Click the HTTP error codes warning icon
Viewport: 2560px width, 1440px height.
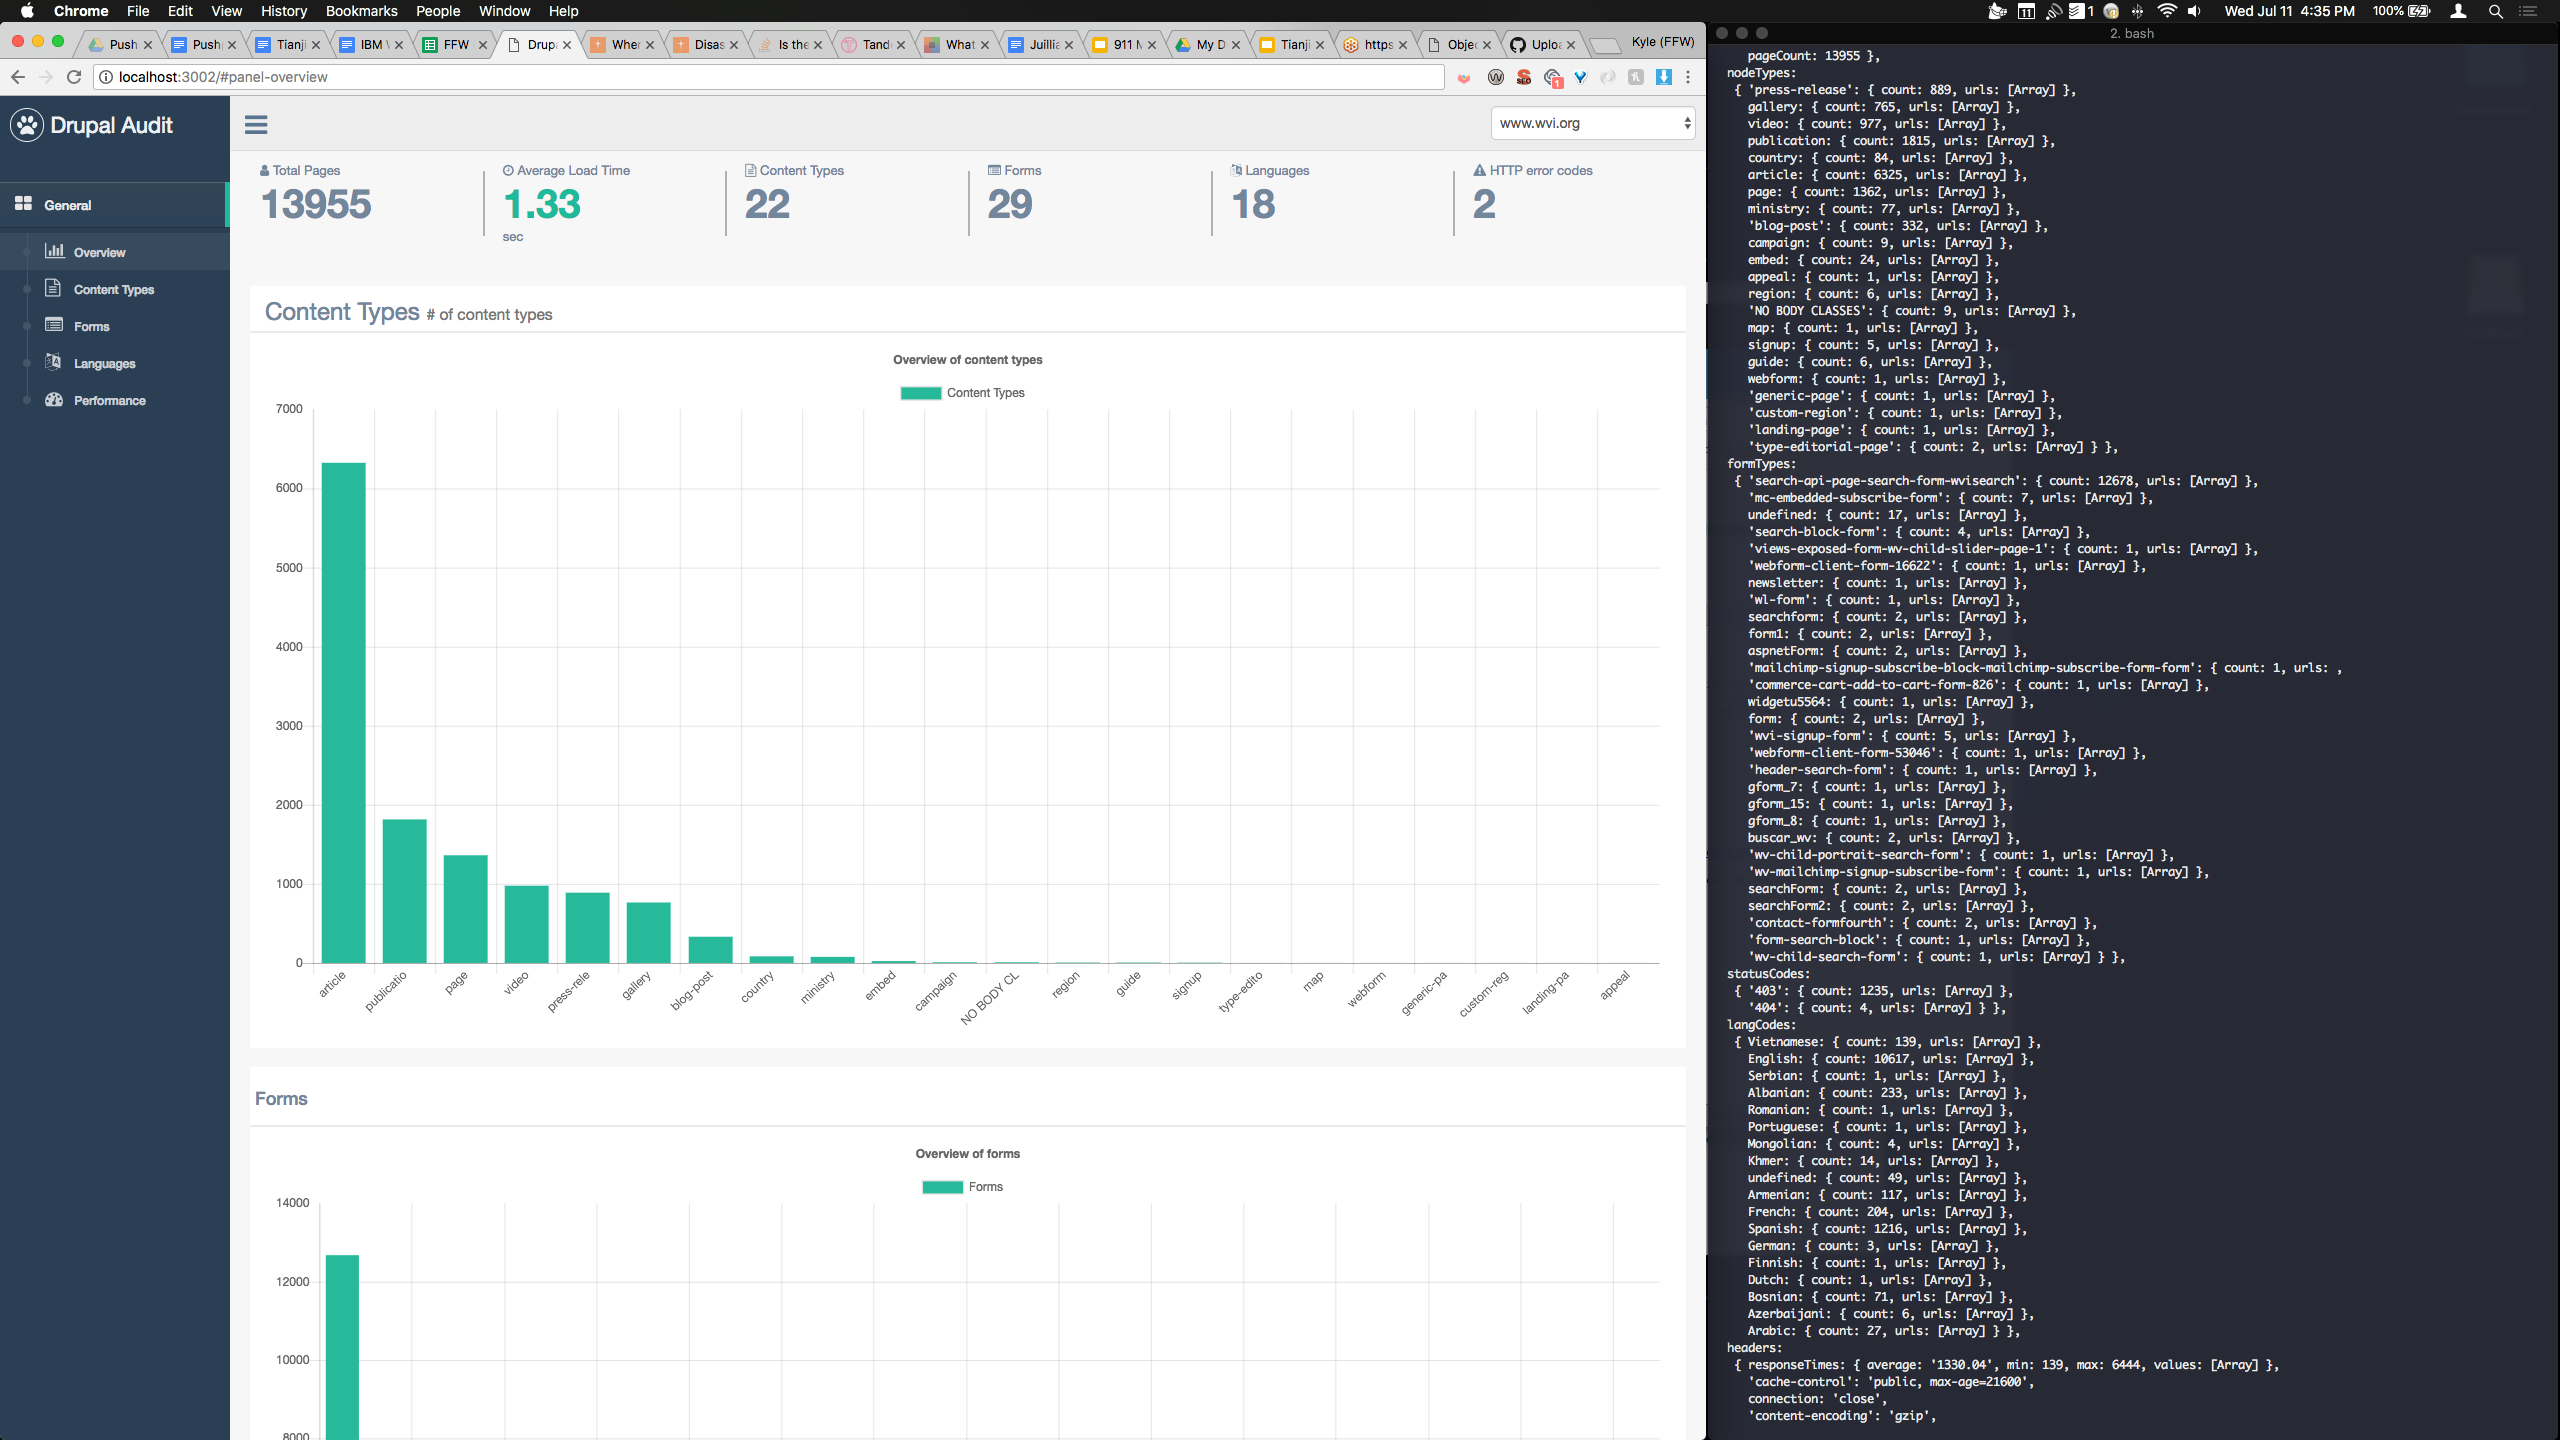point(1479,170)
